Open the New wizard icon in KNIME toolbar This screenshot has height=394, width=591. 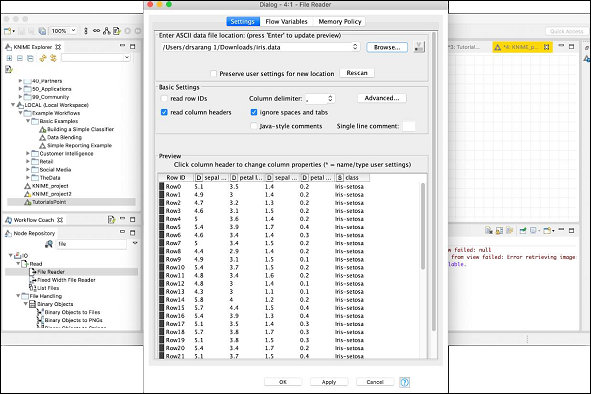[x=8, y=31]
